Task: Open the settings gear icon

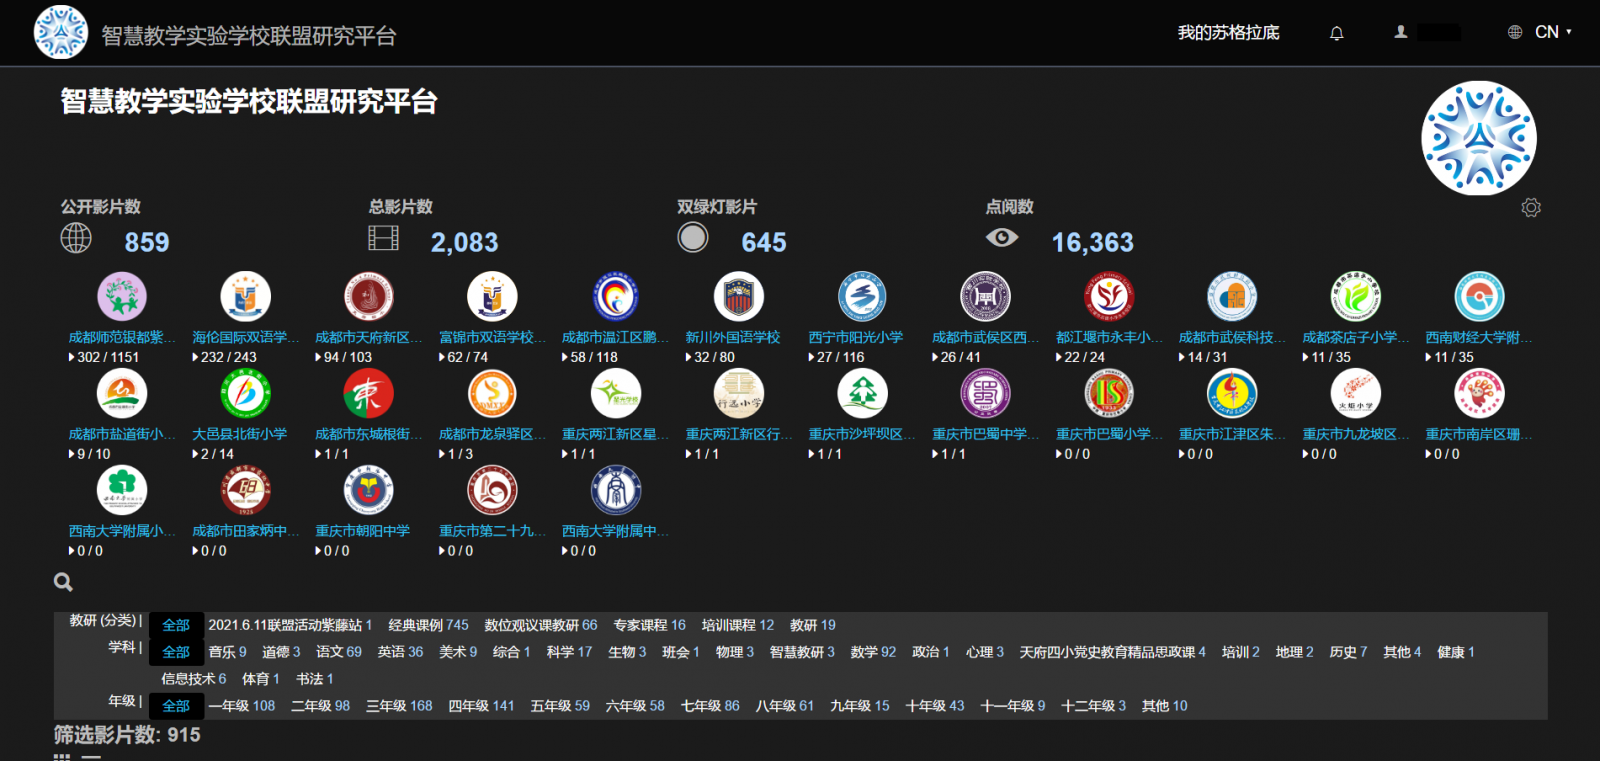Action: (x=1530, y=207)
